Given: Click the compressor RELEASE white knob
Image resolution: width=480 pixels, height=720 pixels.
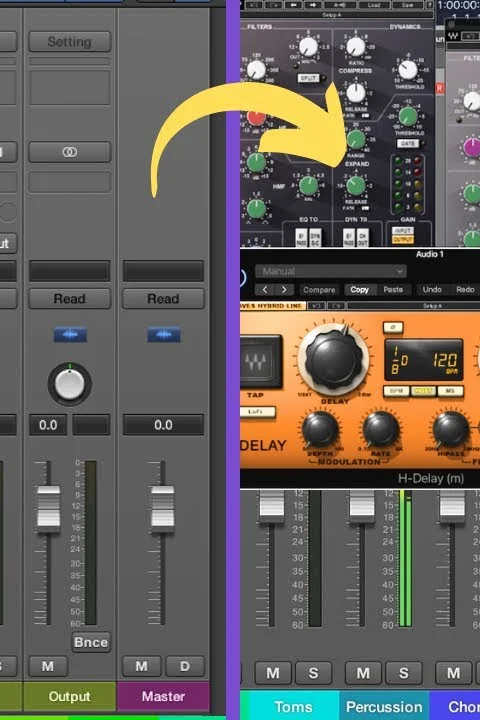Looking at the screenshot, I should tap(356, 93).
